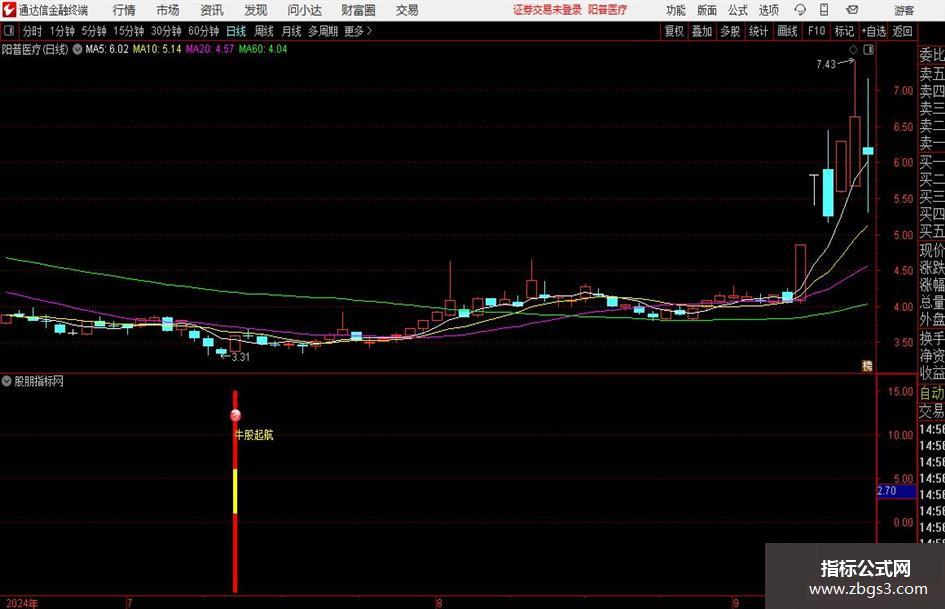Click the 3.31 low price label

coord(240,357)
